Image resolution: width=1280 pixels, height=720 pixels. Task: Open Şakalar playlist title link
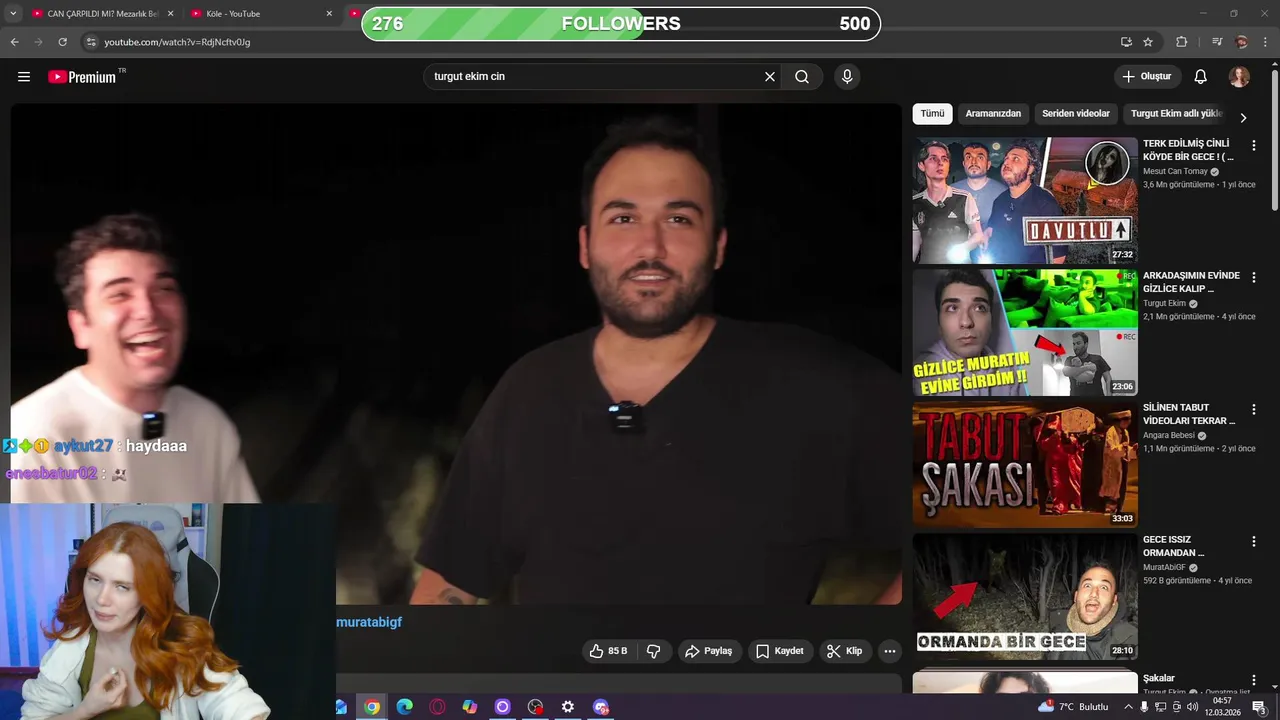[1159, 679]
